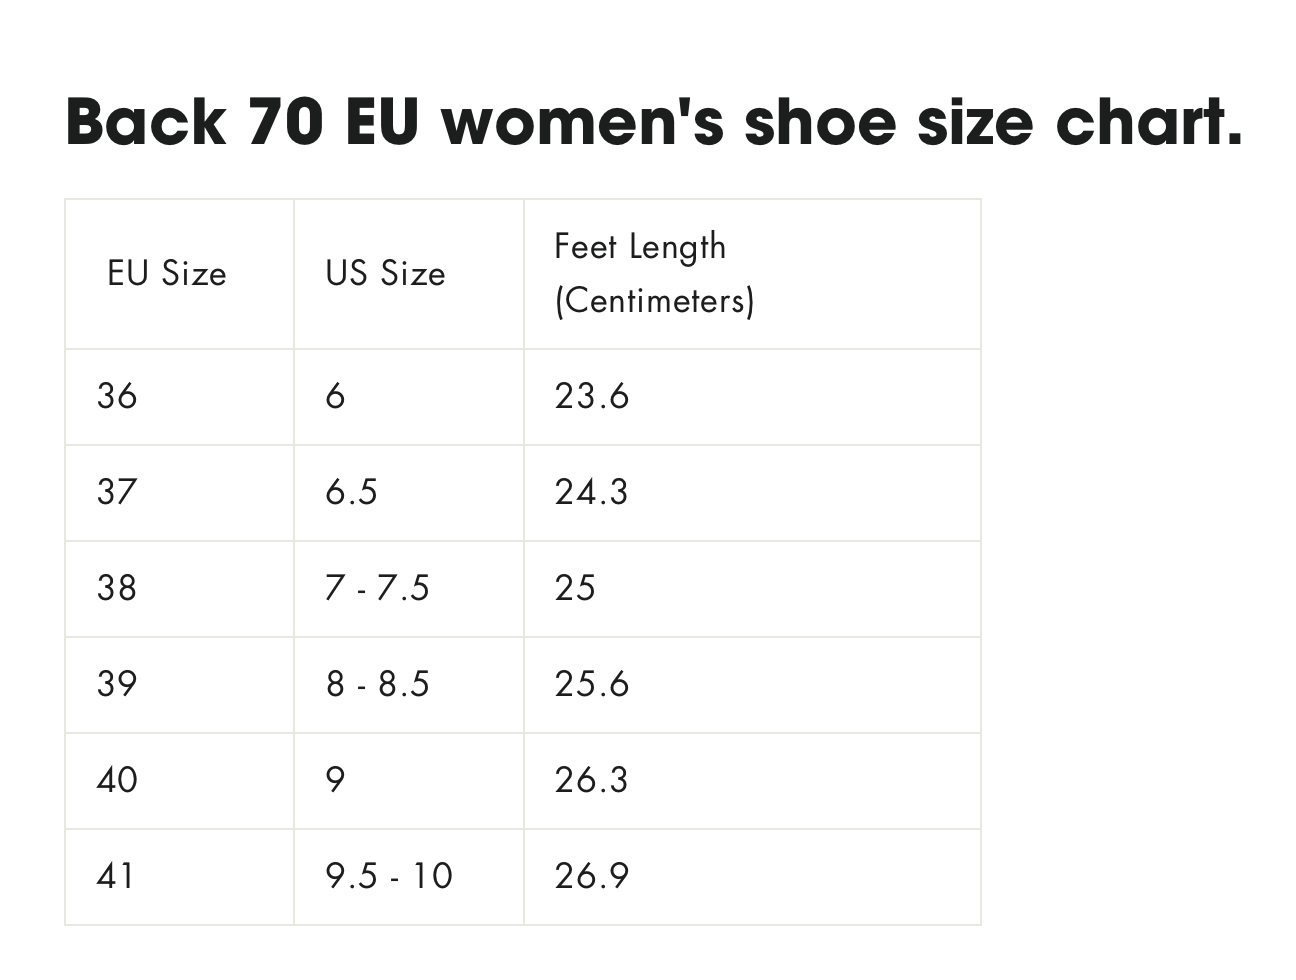Select the 25.6 feet length cell
1296x980 pixels.
point(592,684)
